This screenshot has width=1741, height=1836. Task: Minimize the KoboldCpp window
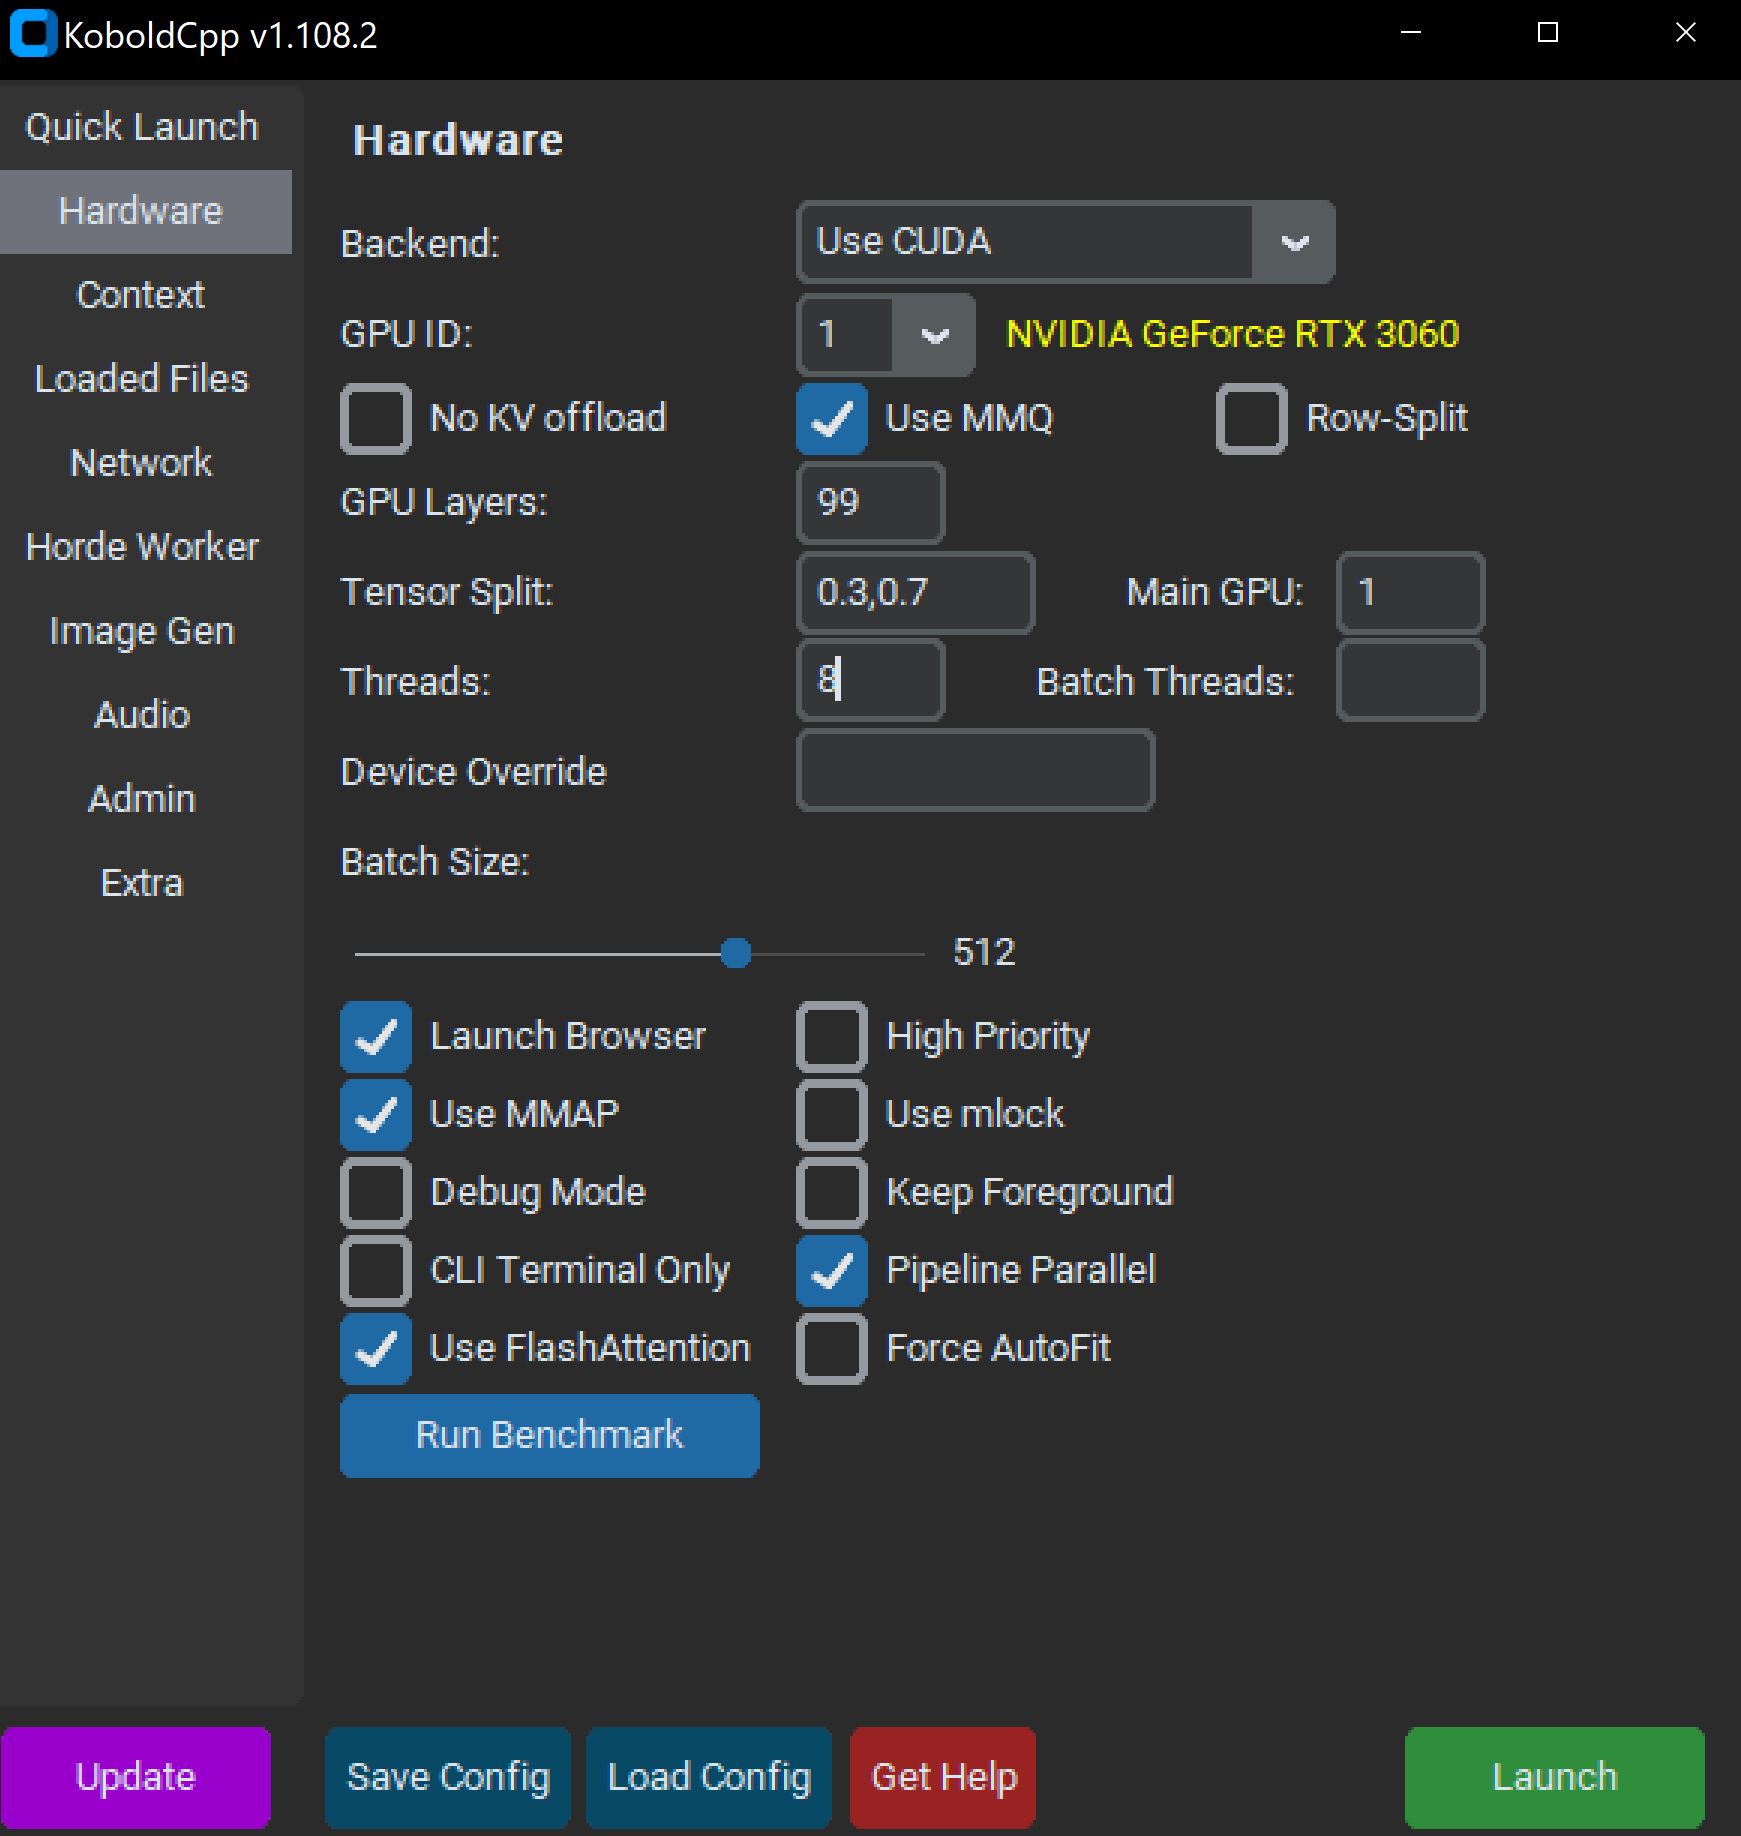click(x=1411, y=33)
